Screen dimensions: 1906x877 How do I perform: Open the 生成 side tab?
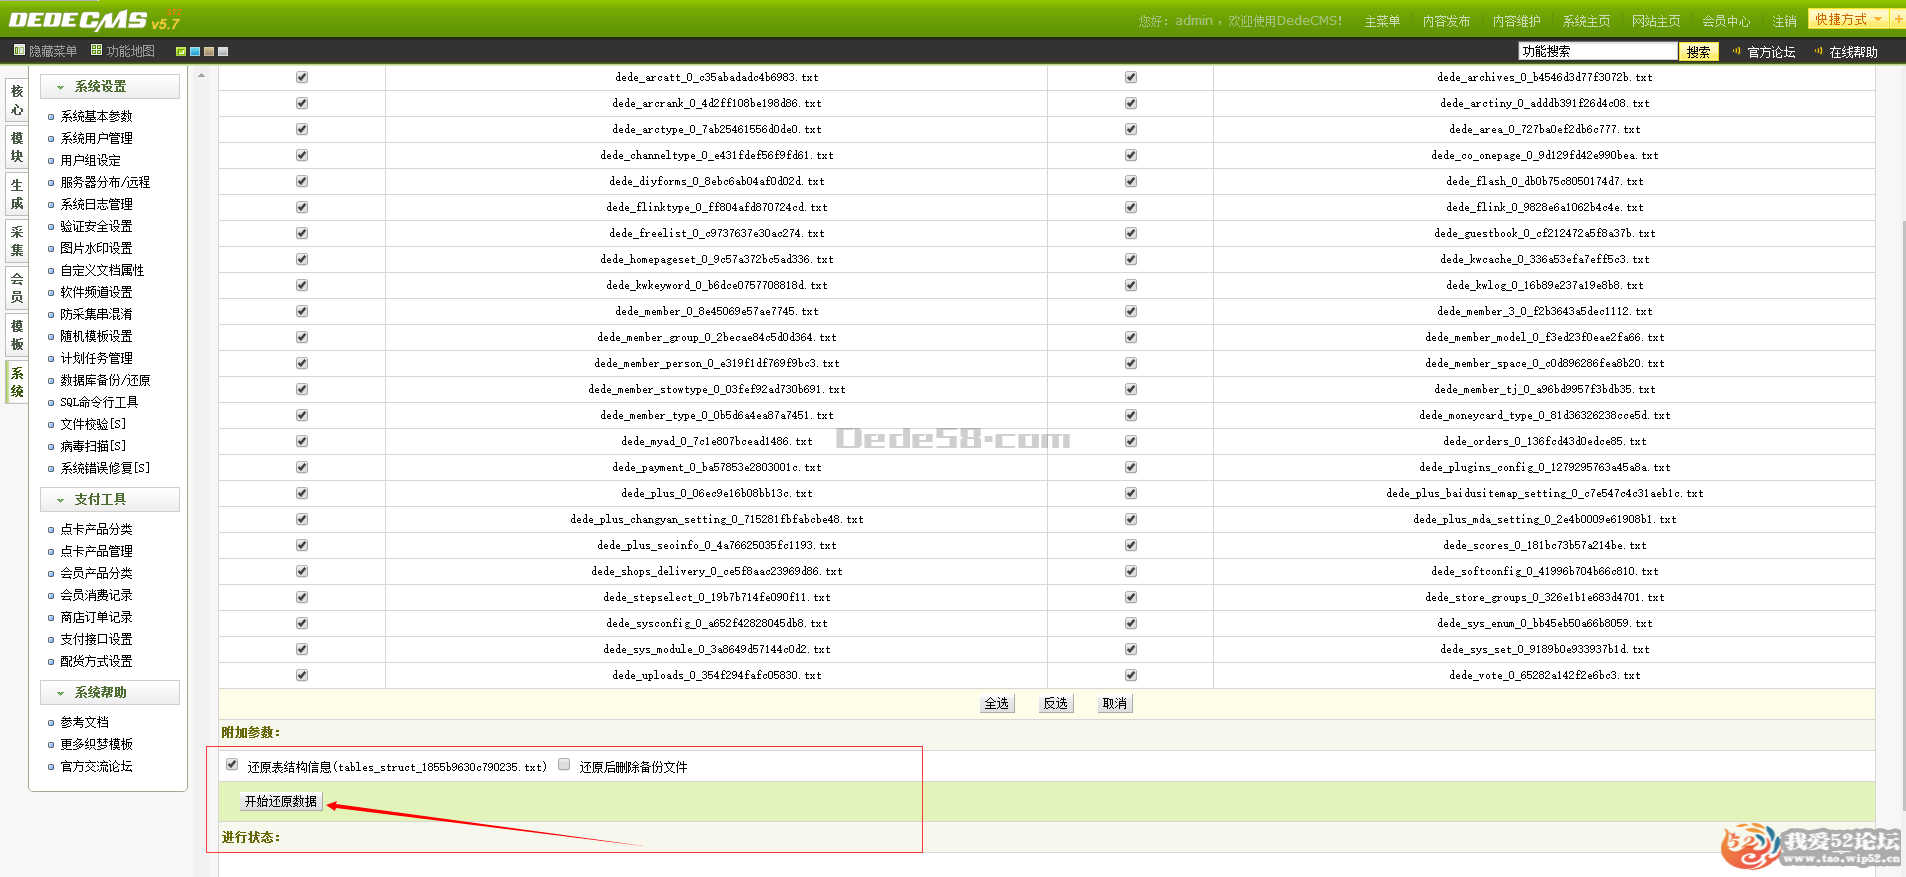(17, 194)
